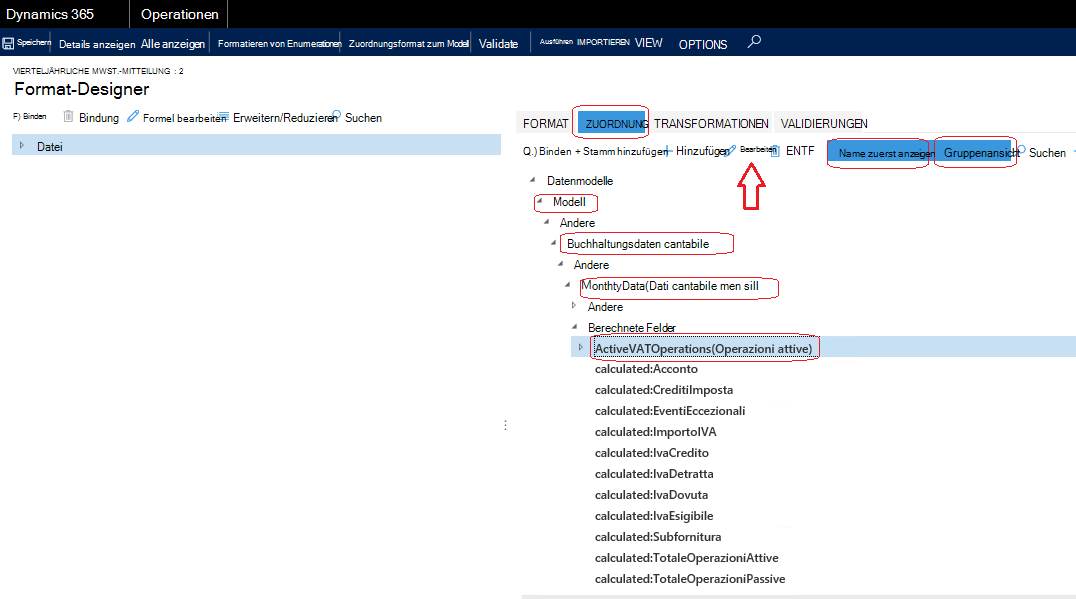Open the VALIDIERUNGEN tab

pyautogui.click(x=824, y=124)
